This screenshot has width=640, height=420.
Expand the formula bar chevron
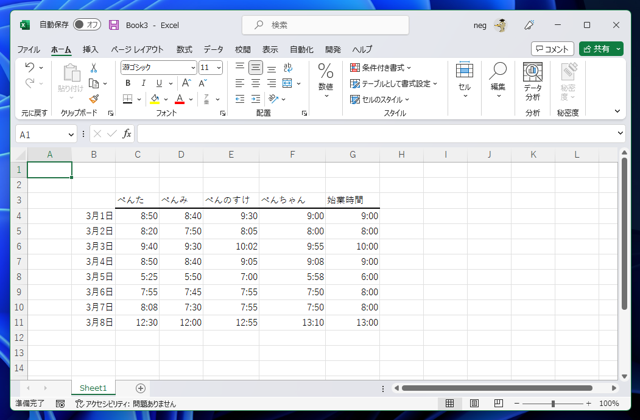pos(620,133)
